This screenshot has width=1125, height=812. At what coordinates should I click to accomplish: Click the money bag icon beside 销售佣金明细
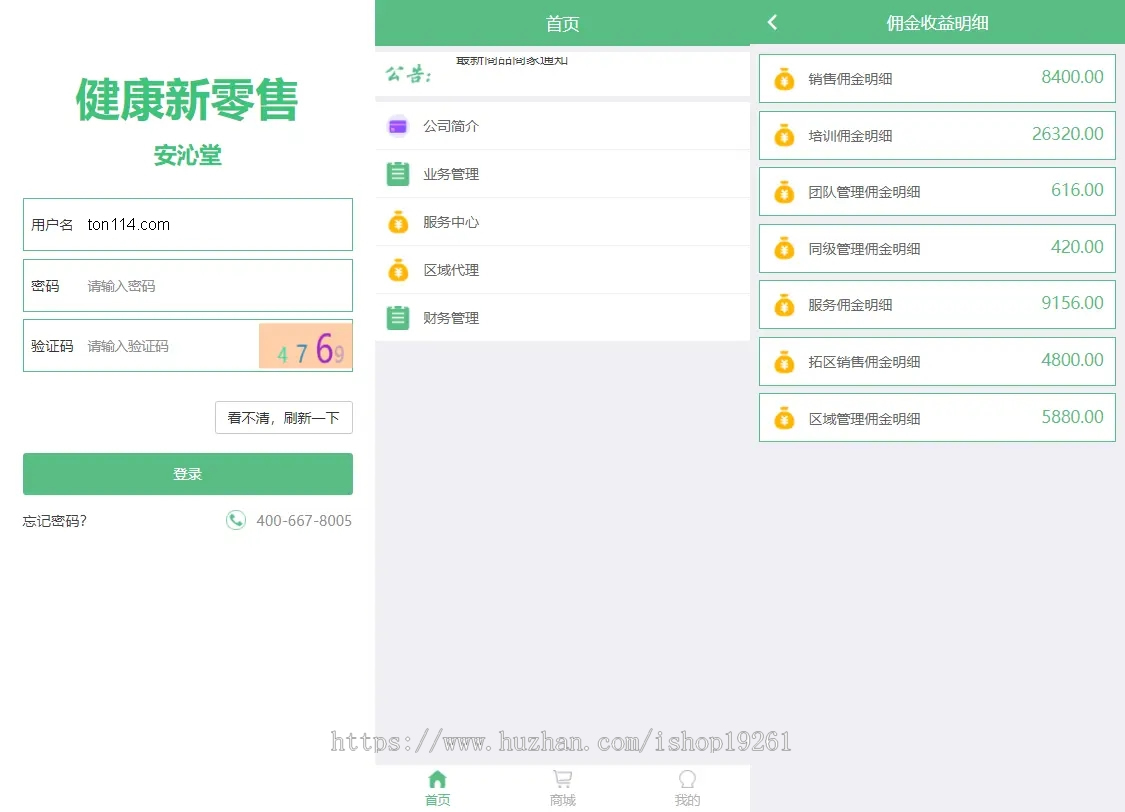pos(784,79)
